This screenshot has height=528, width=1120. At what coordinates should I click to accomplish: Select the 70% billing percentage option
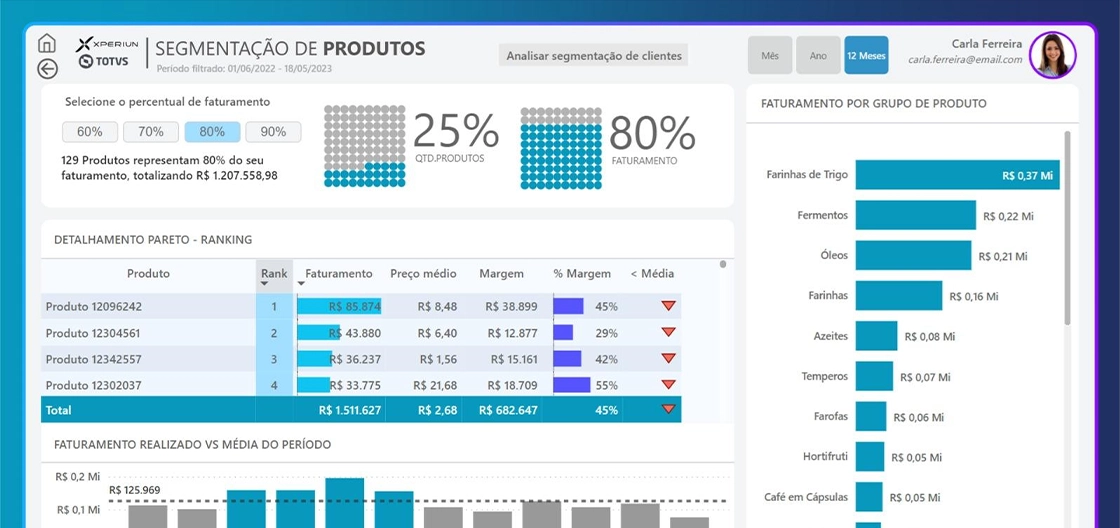[x=151, y=131]
